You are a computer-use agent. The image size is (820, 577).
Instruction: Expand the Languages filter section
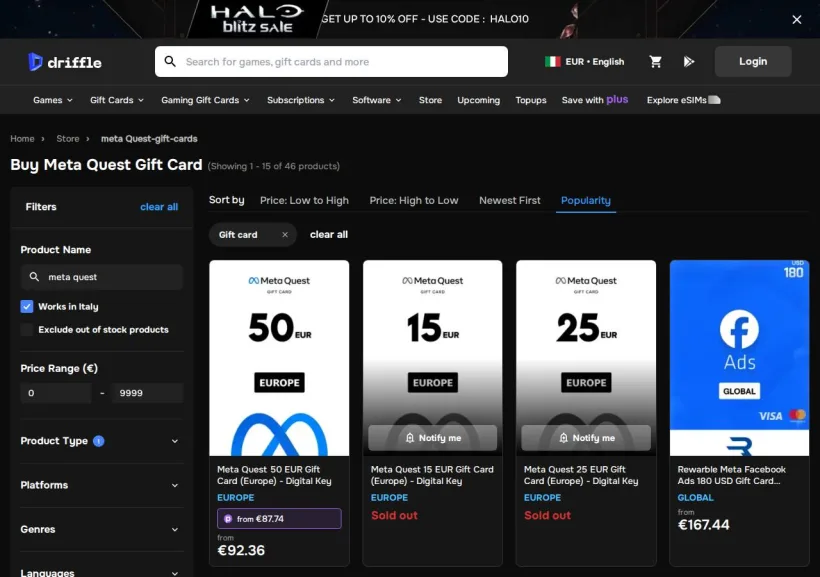(100, 572)
